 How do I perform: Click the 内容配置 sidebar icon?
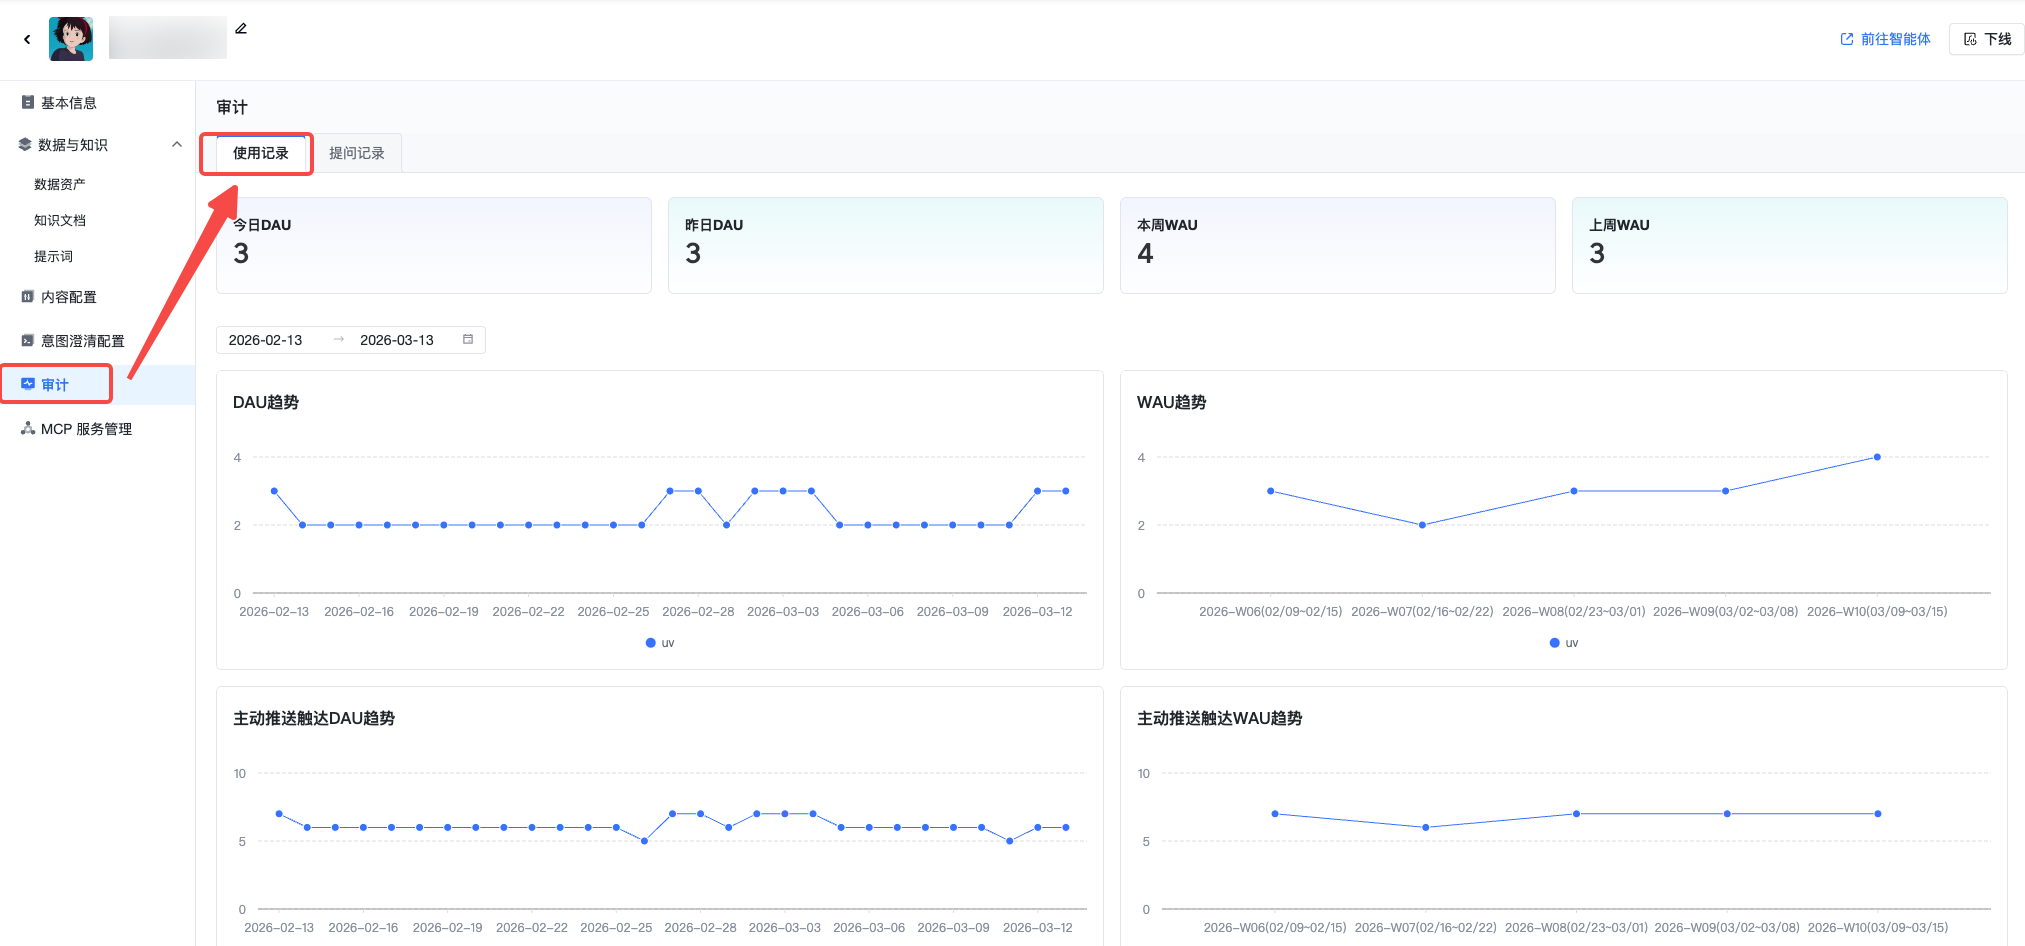click(28, 297)
